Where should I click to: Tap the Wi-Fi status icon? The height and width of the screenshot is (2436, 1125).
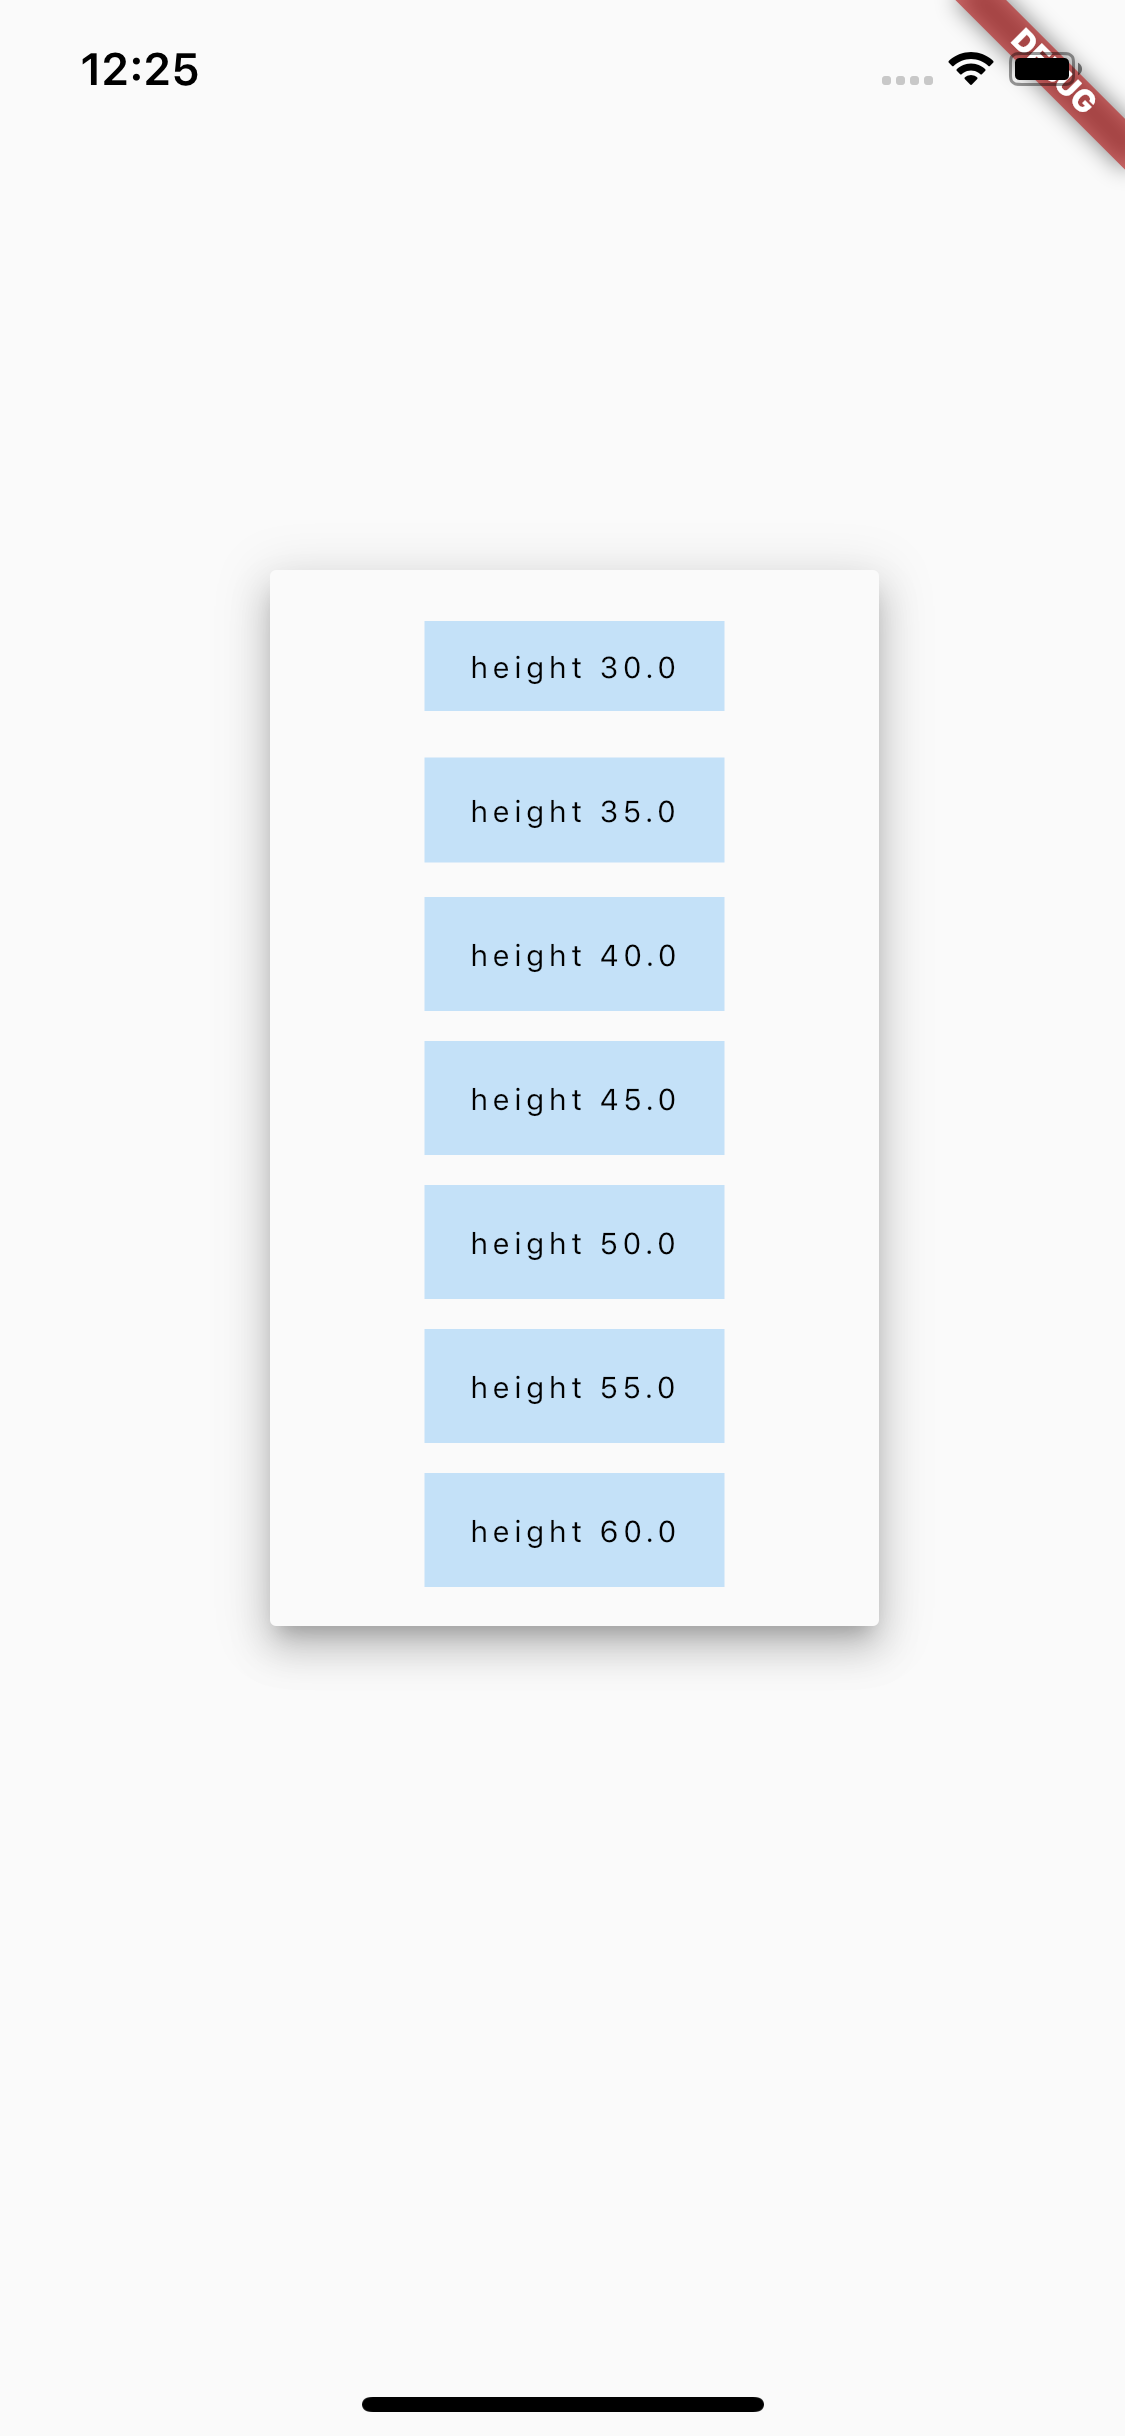pyautogui.click(x=970, y=69)
